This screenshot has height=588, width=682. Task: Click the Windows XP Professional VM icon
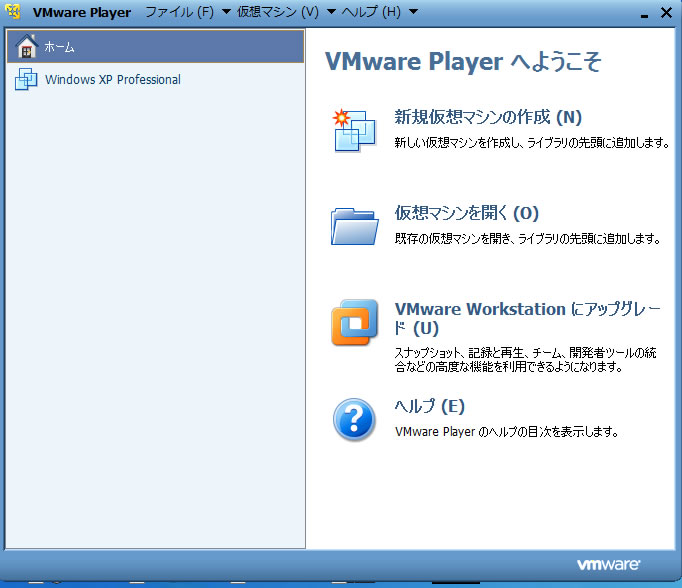[26, 79]
